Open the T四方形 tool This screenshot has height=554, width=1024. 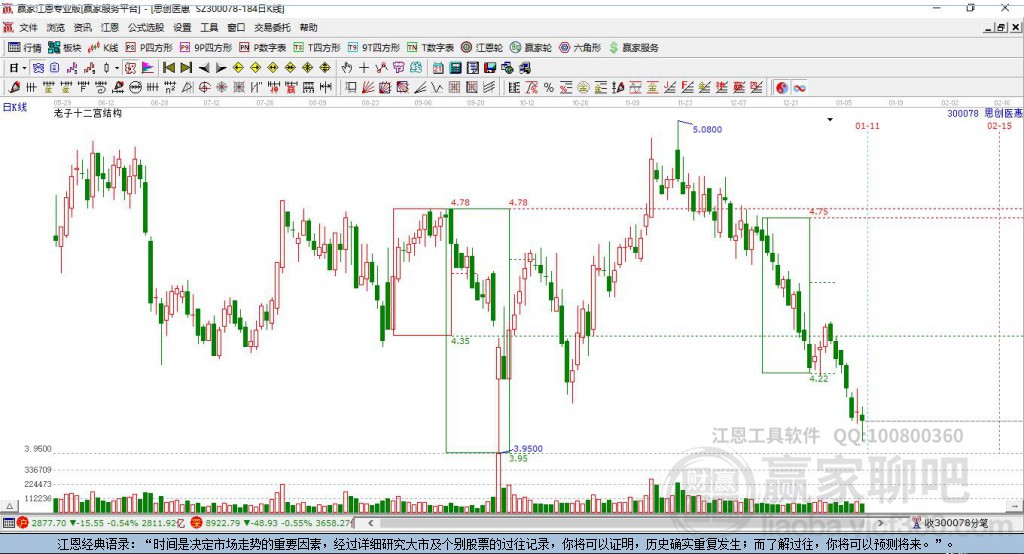coord(317,48)
